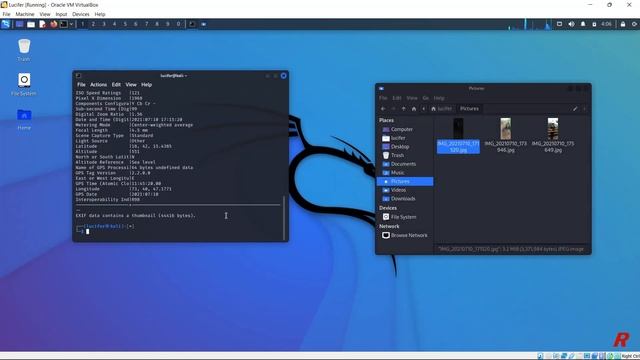Switch to workspace 9 in the panel
640x360 pixels.
(168, 24)
